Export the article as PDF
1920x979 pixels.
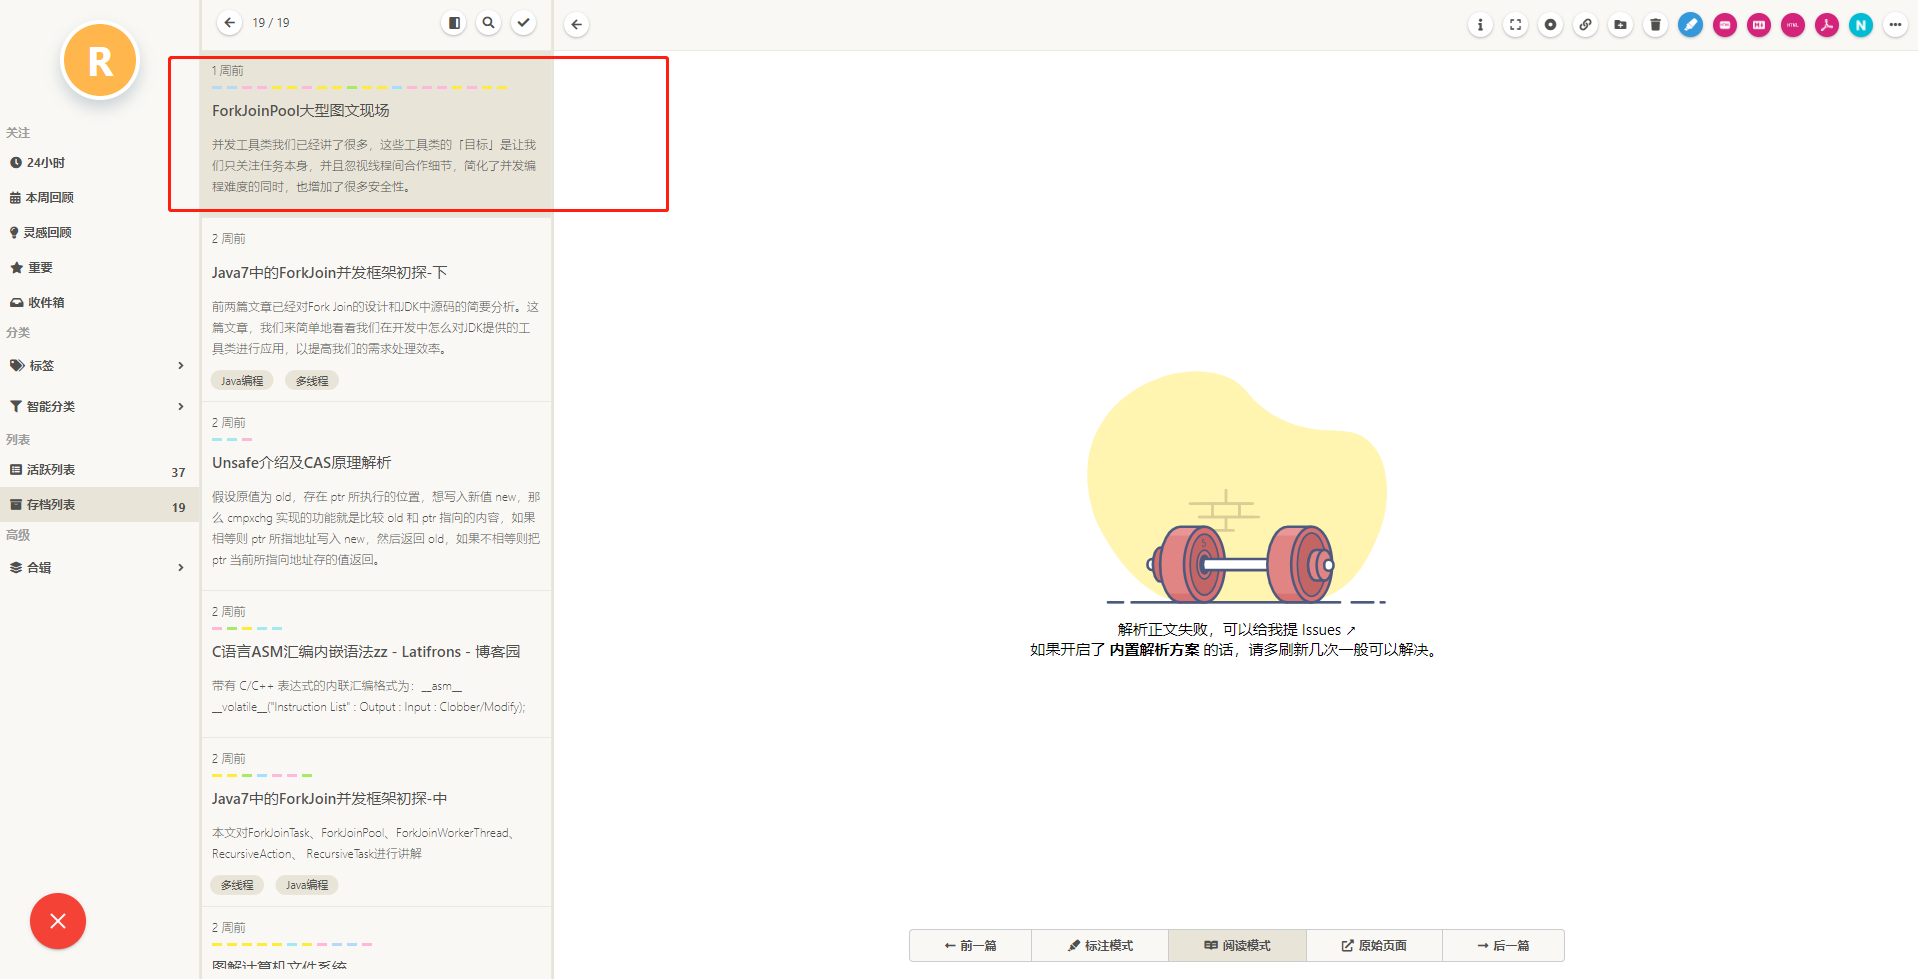(x=1827, y=24)
